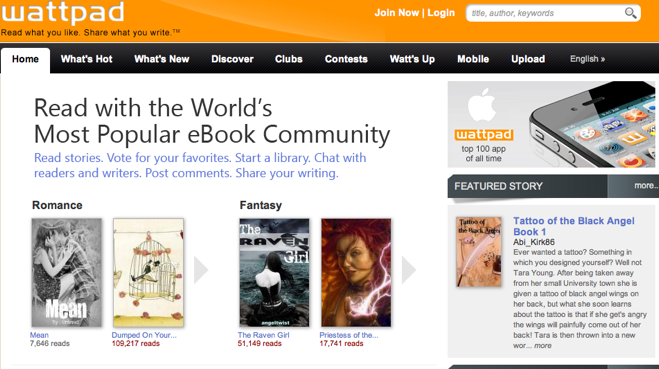The height and width of the screenshot is (369, 659).
Task: Open the Mean book cover
Action: point(66,272)
